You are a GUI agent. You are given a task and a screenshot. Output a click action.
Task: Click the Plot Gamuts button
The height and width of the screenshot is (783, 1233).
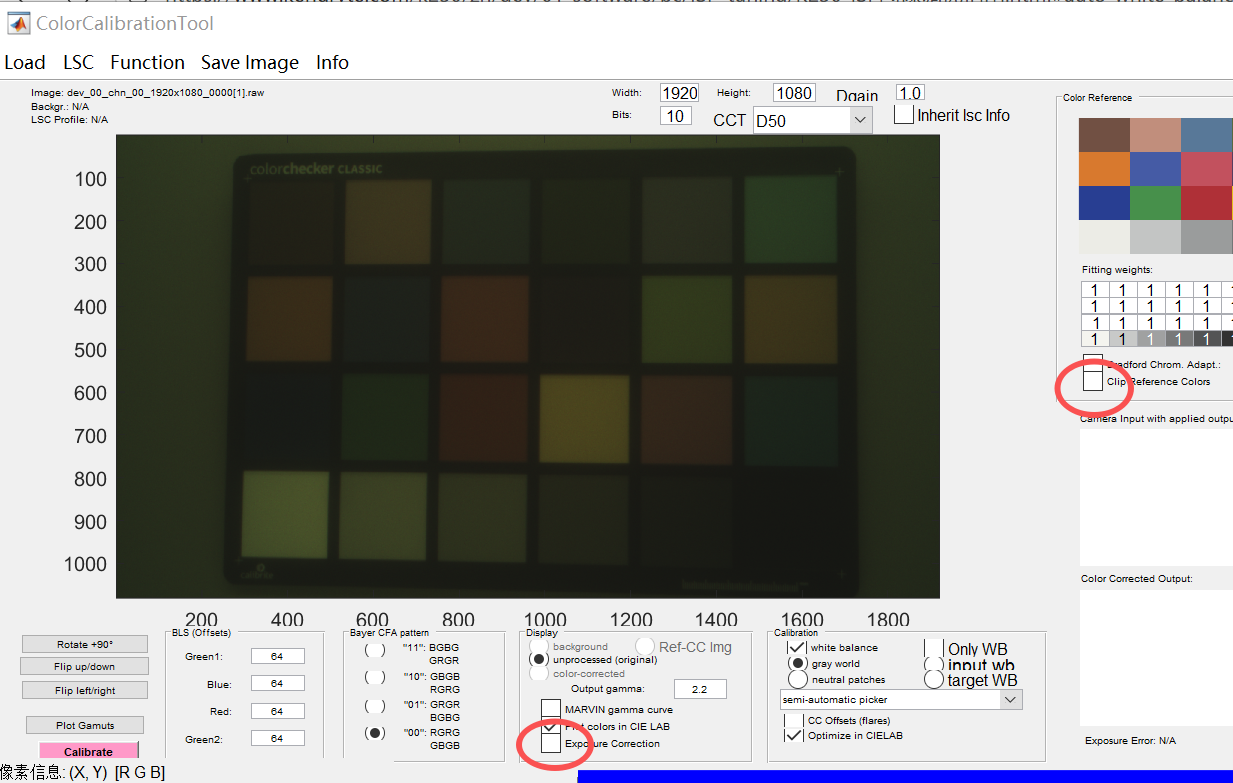(x=85, y=725)
